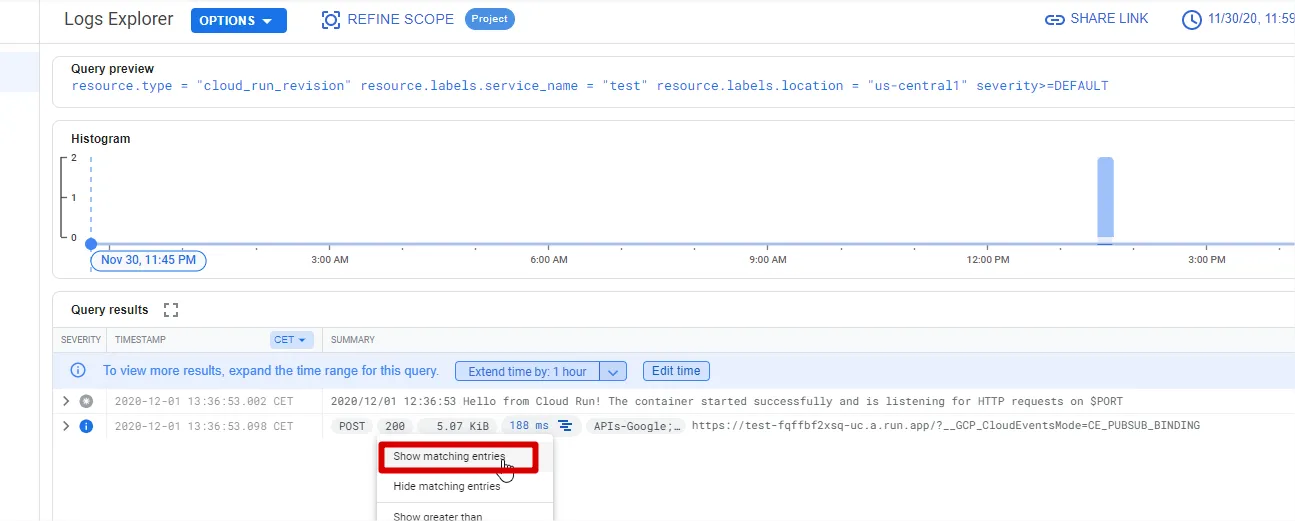Viewport: 1295px width, 521px height.
Task: Click the REFINE SCOPE label
Action: pos(400,19)
